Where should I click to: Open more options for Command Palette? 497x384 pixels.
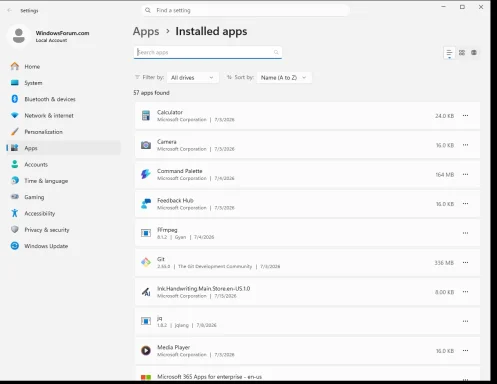pyautogui.click(x=465, y=174)
